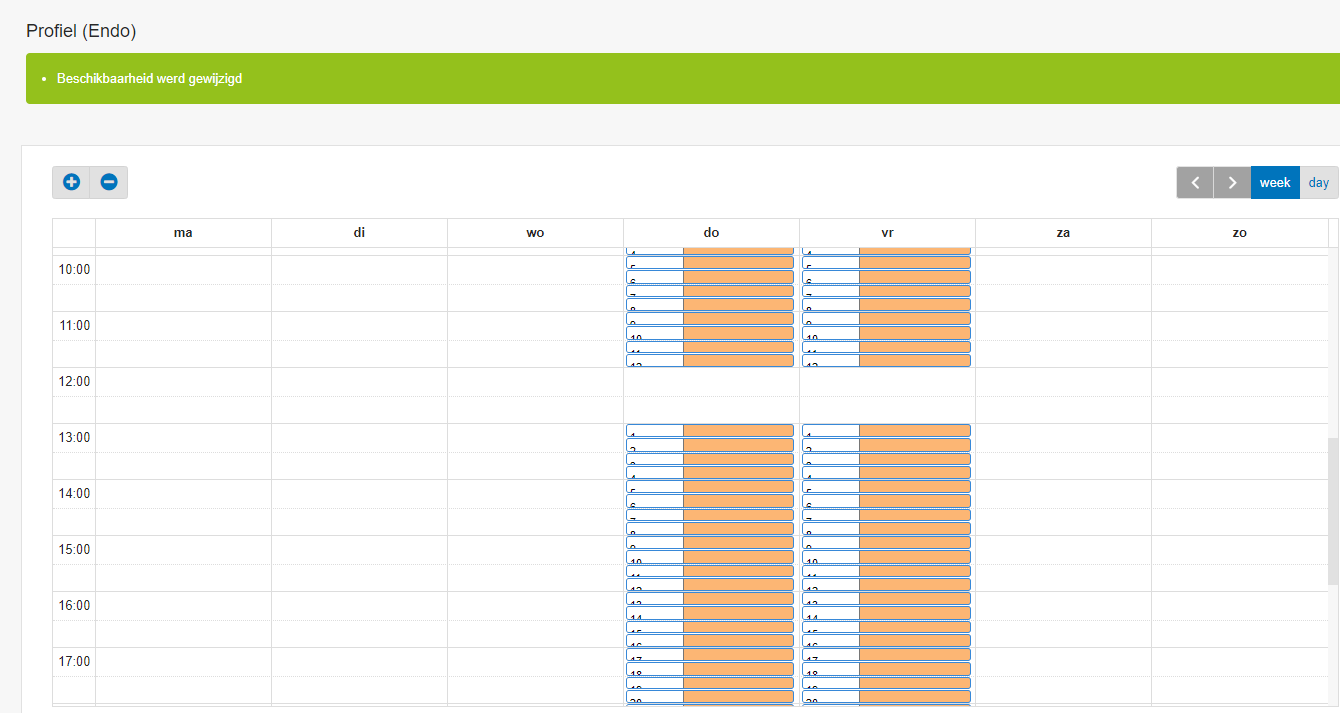The height and width of the screenshot is (713, 1340).
Task: Click the plus zoom-in icon
Action: pos(71,182)
